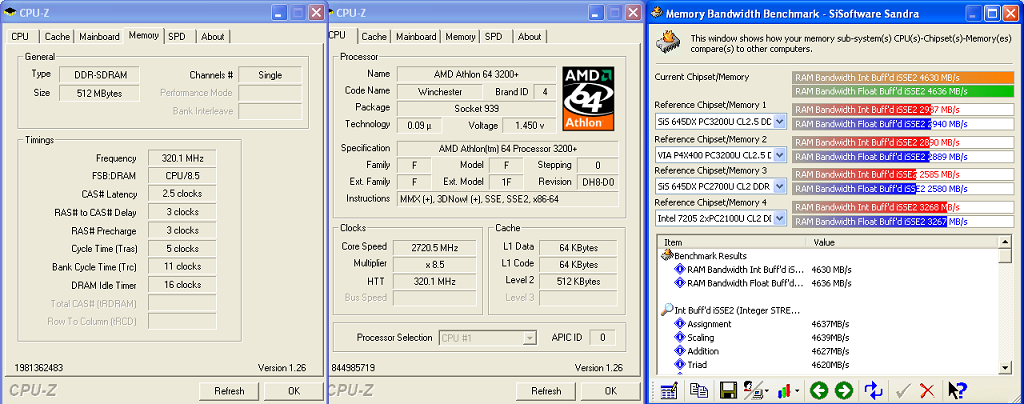Click the CAS# Latency 2.5 clocks value
This screenshot has height=404, width=1024.
181,194
